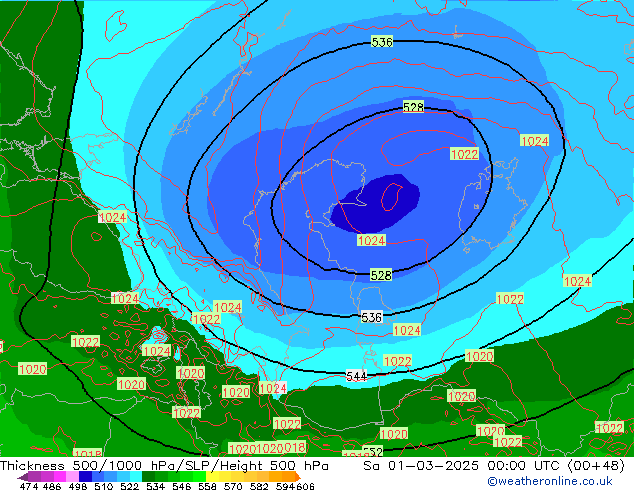Click the cyan legend color swatch
This screenshot has height=490, width=634.
[136, 476]
